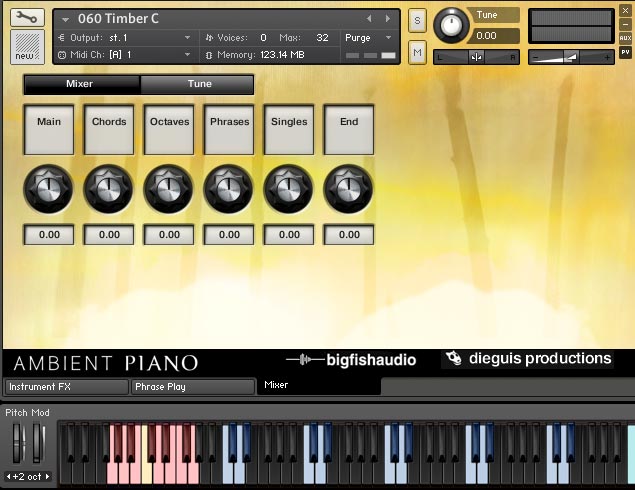The height and width of the screenshot is (490, 635).
Task: Toggle the End layer button
Action: point(349,130)
